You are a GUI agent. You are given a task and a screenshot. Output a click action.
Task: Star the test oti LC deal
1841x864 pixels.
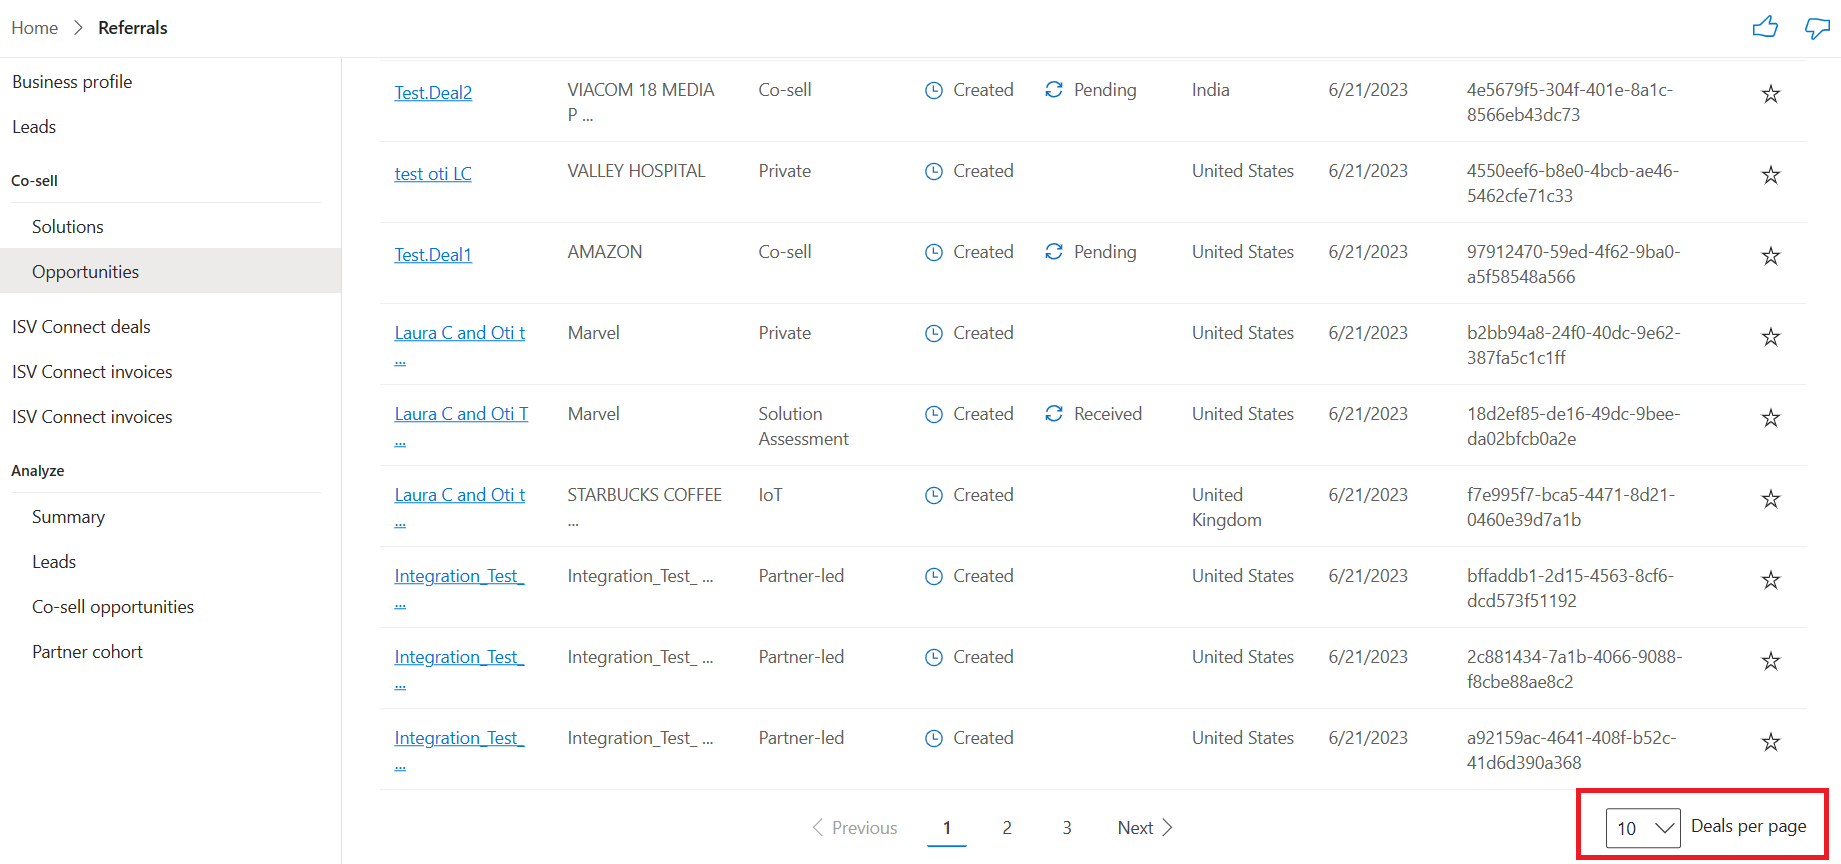click(1770, 175)
